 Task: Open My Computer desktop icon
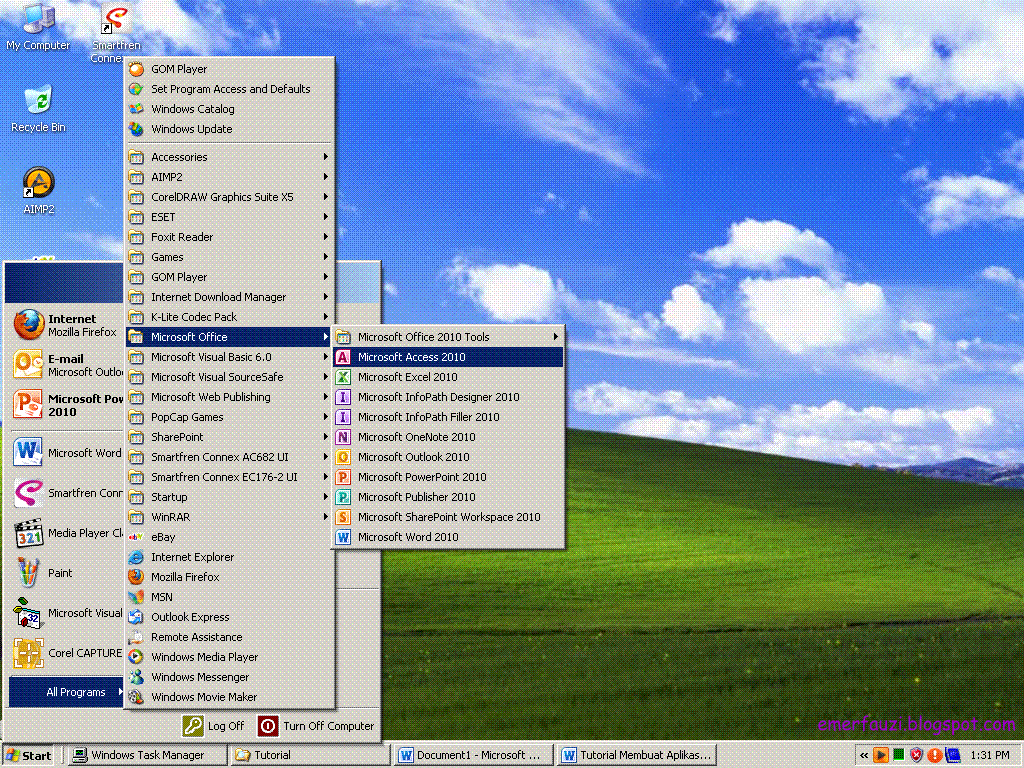point(38,26)
